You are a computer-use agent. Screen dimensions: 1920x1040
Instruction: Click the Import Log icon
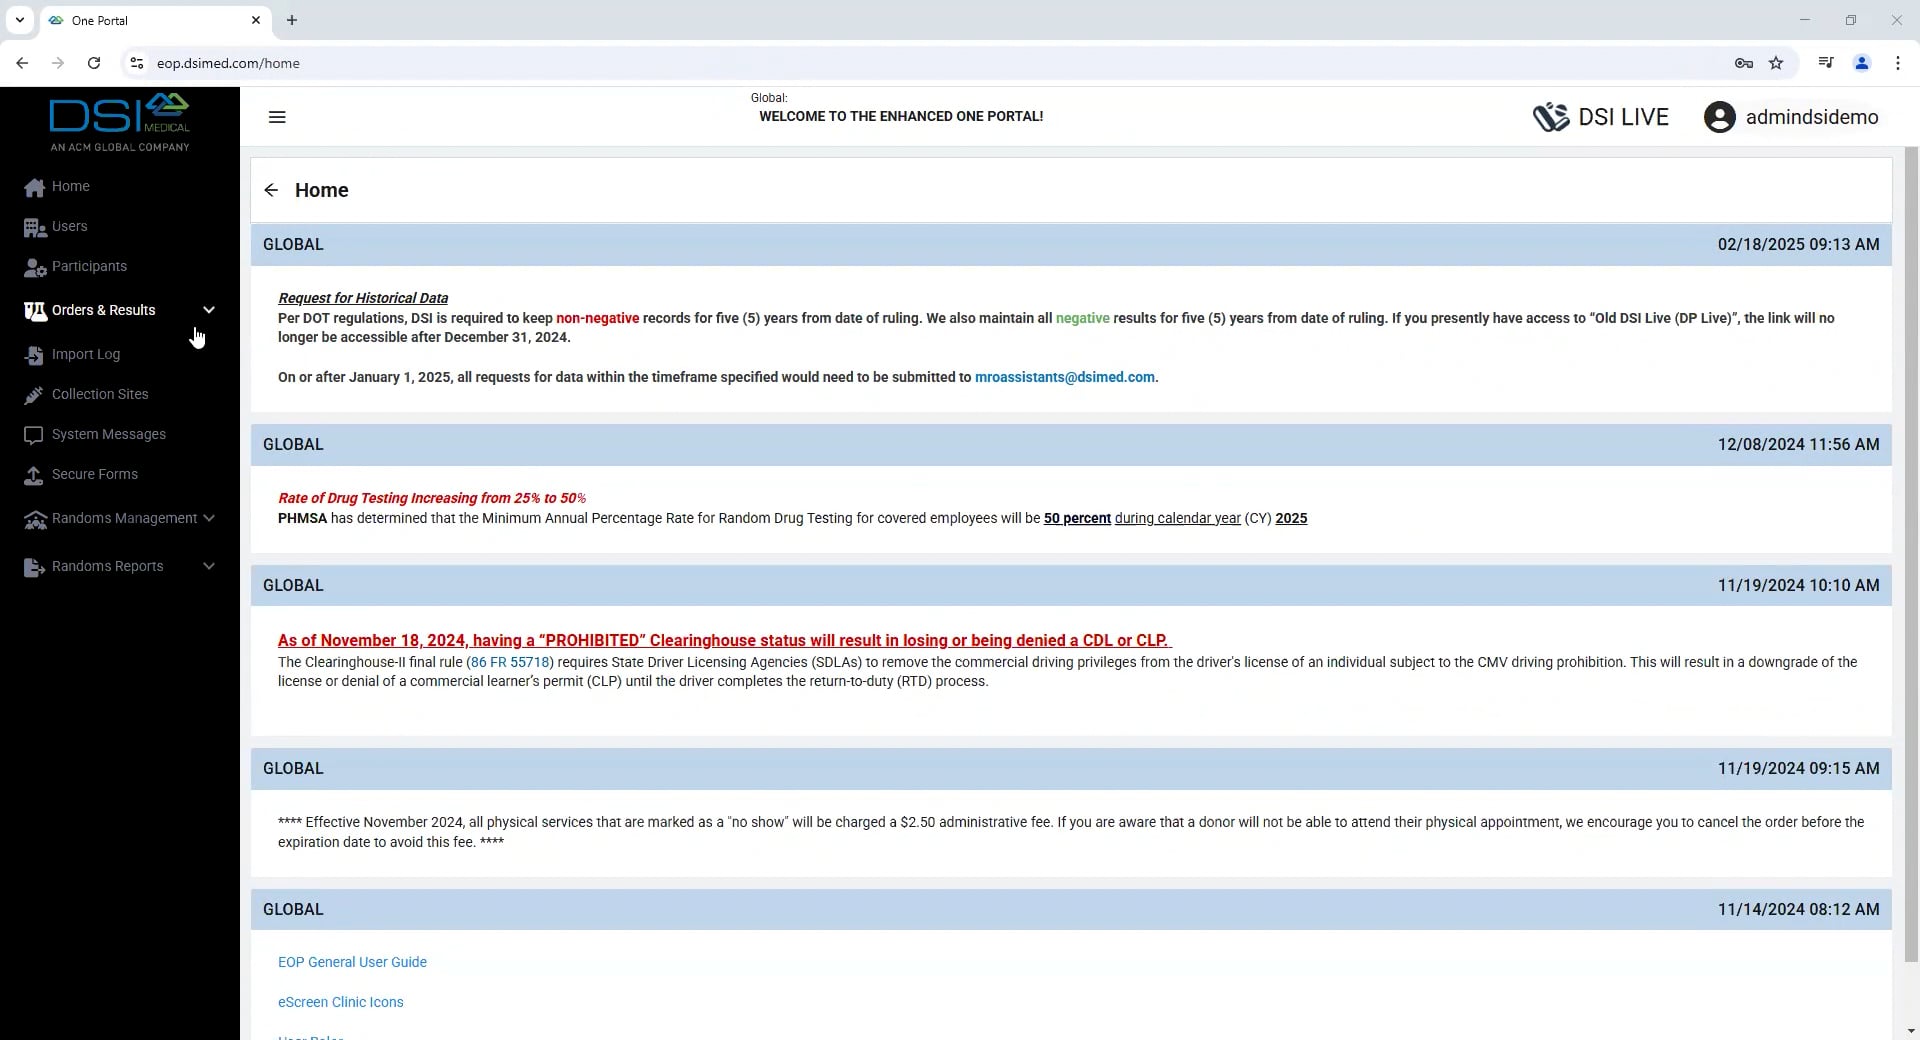35,355
